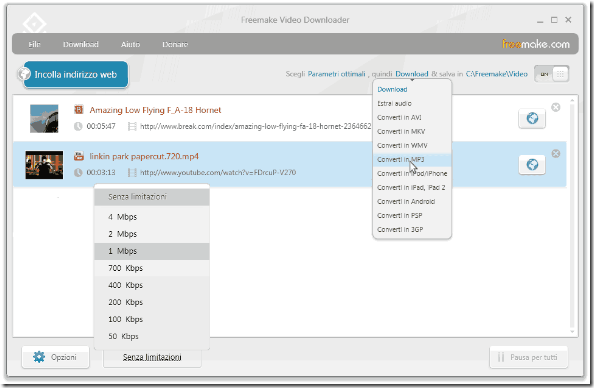Image resolution: width=594 pixels, height=388 pixels.
Task: Open papercut video in browser globe button
Action: point(532,165)
